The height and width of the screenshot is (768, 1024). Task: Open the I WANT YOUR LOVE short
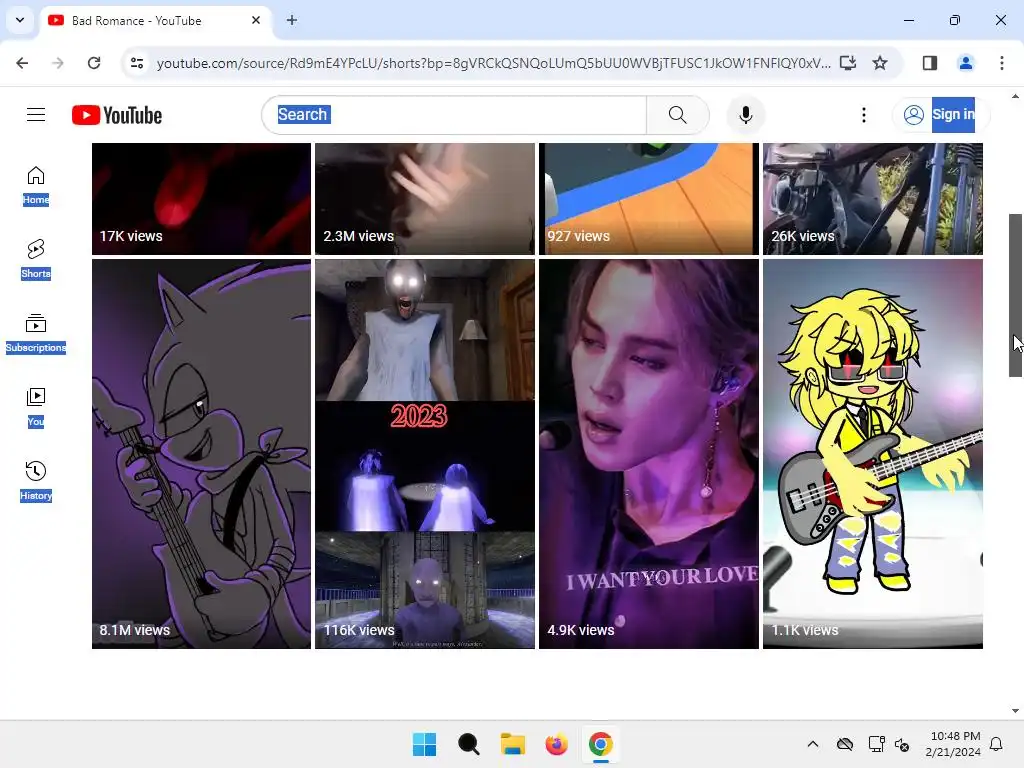648,454
